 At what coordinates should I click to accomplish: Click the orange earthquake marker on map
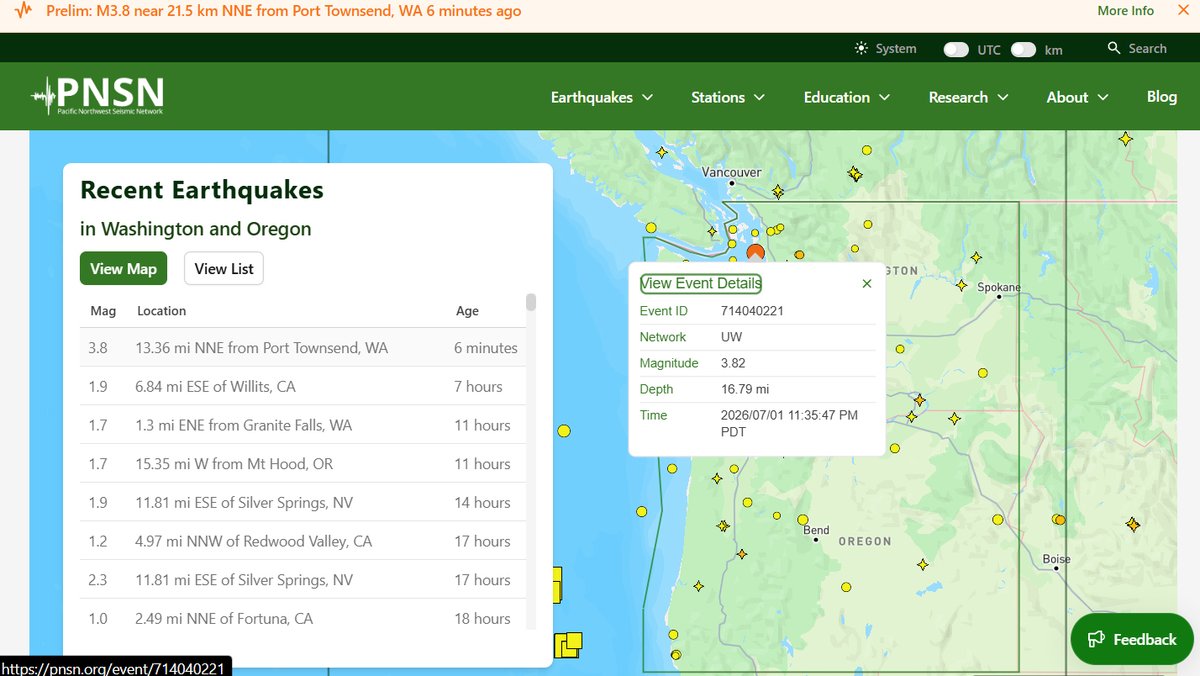tap(756, 253)
